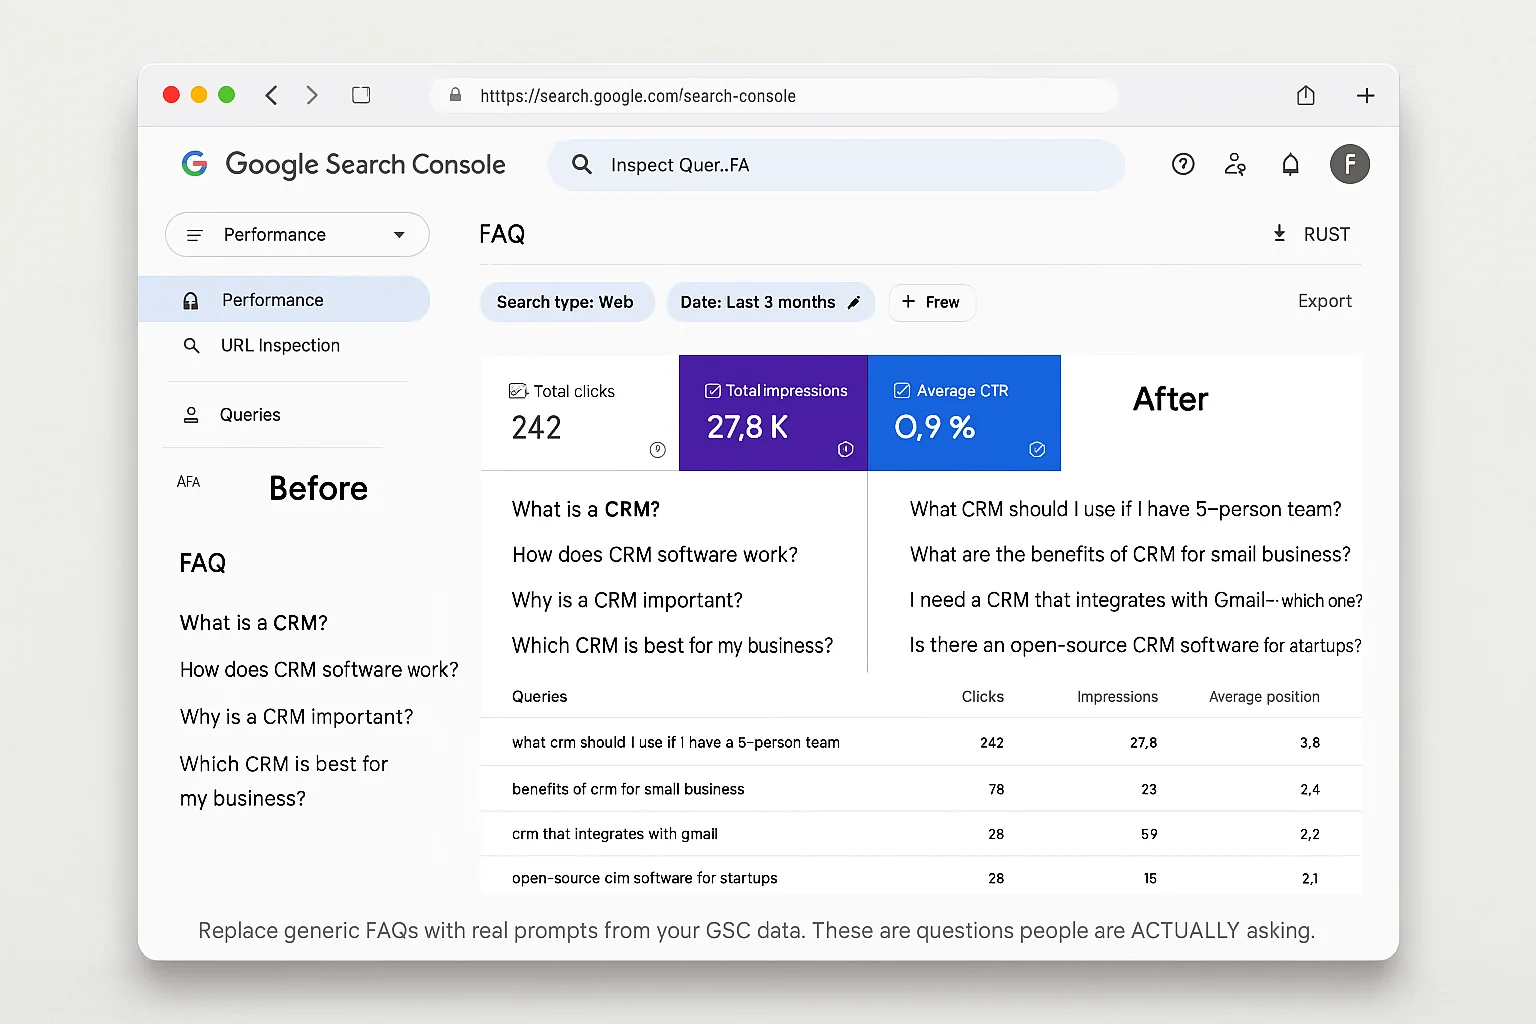This screenshot has height=1024, width=1536.
Task: Click the browser back arrow
Action: (x=271, y=95)
